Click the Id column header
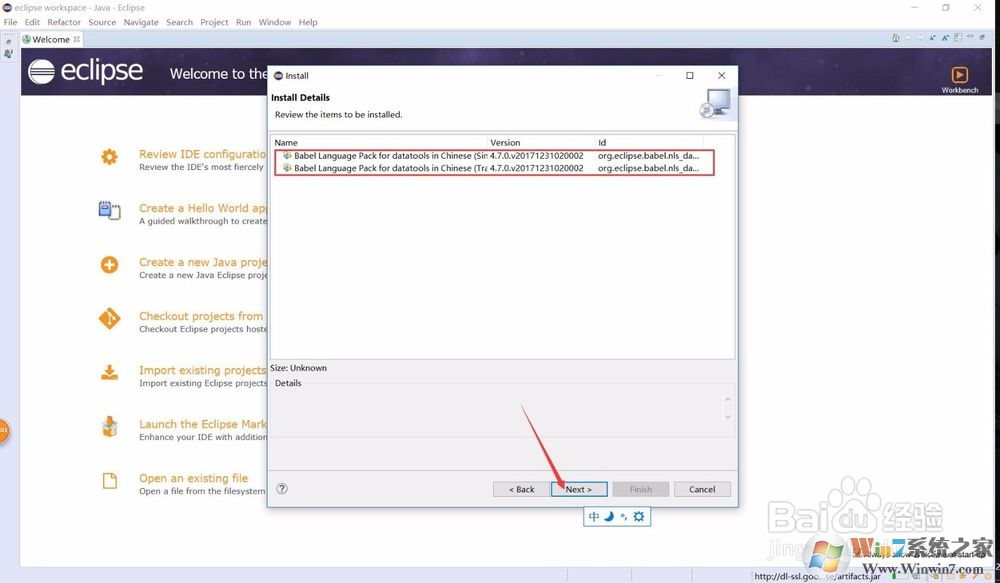Viewport: 1000px width, 583px height. pyautogui.click(x=649, y=142)
